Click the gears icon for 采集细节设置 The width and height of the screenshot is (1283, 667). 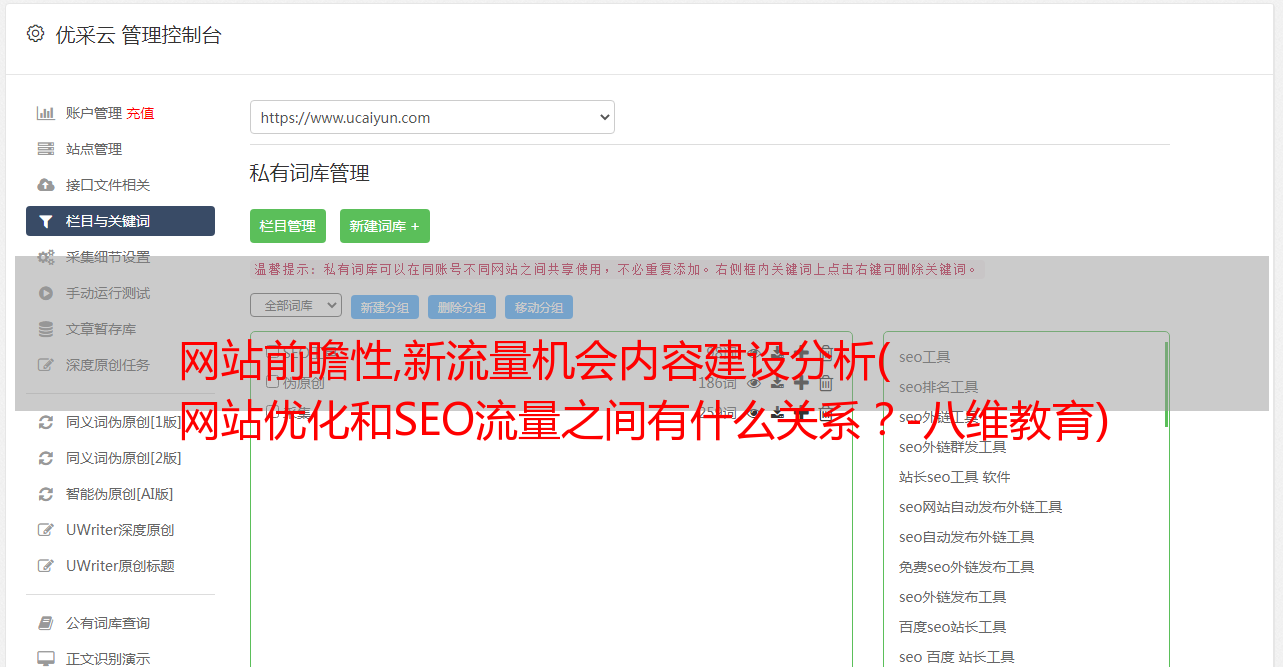(x=46, y=257)
